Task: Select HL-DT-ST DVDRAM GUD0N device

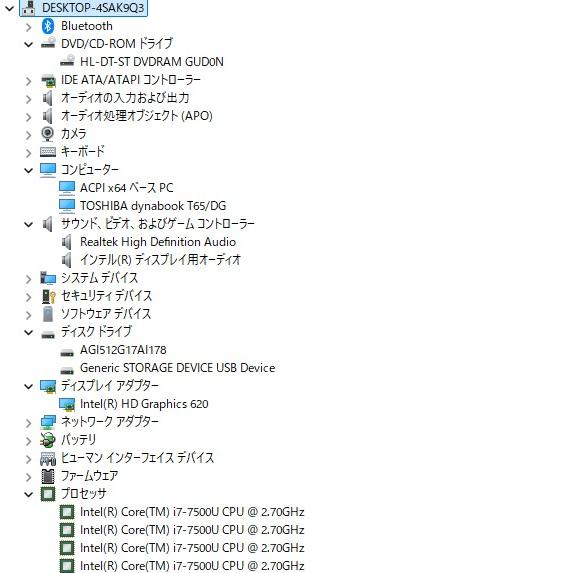Action: pos(152,61)
